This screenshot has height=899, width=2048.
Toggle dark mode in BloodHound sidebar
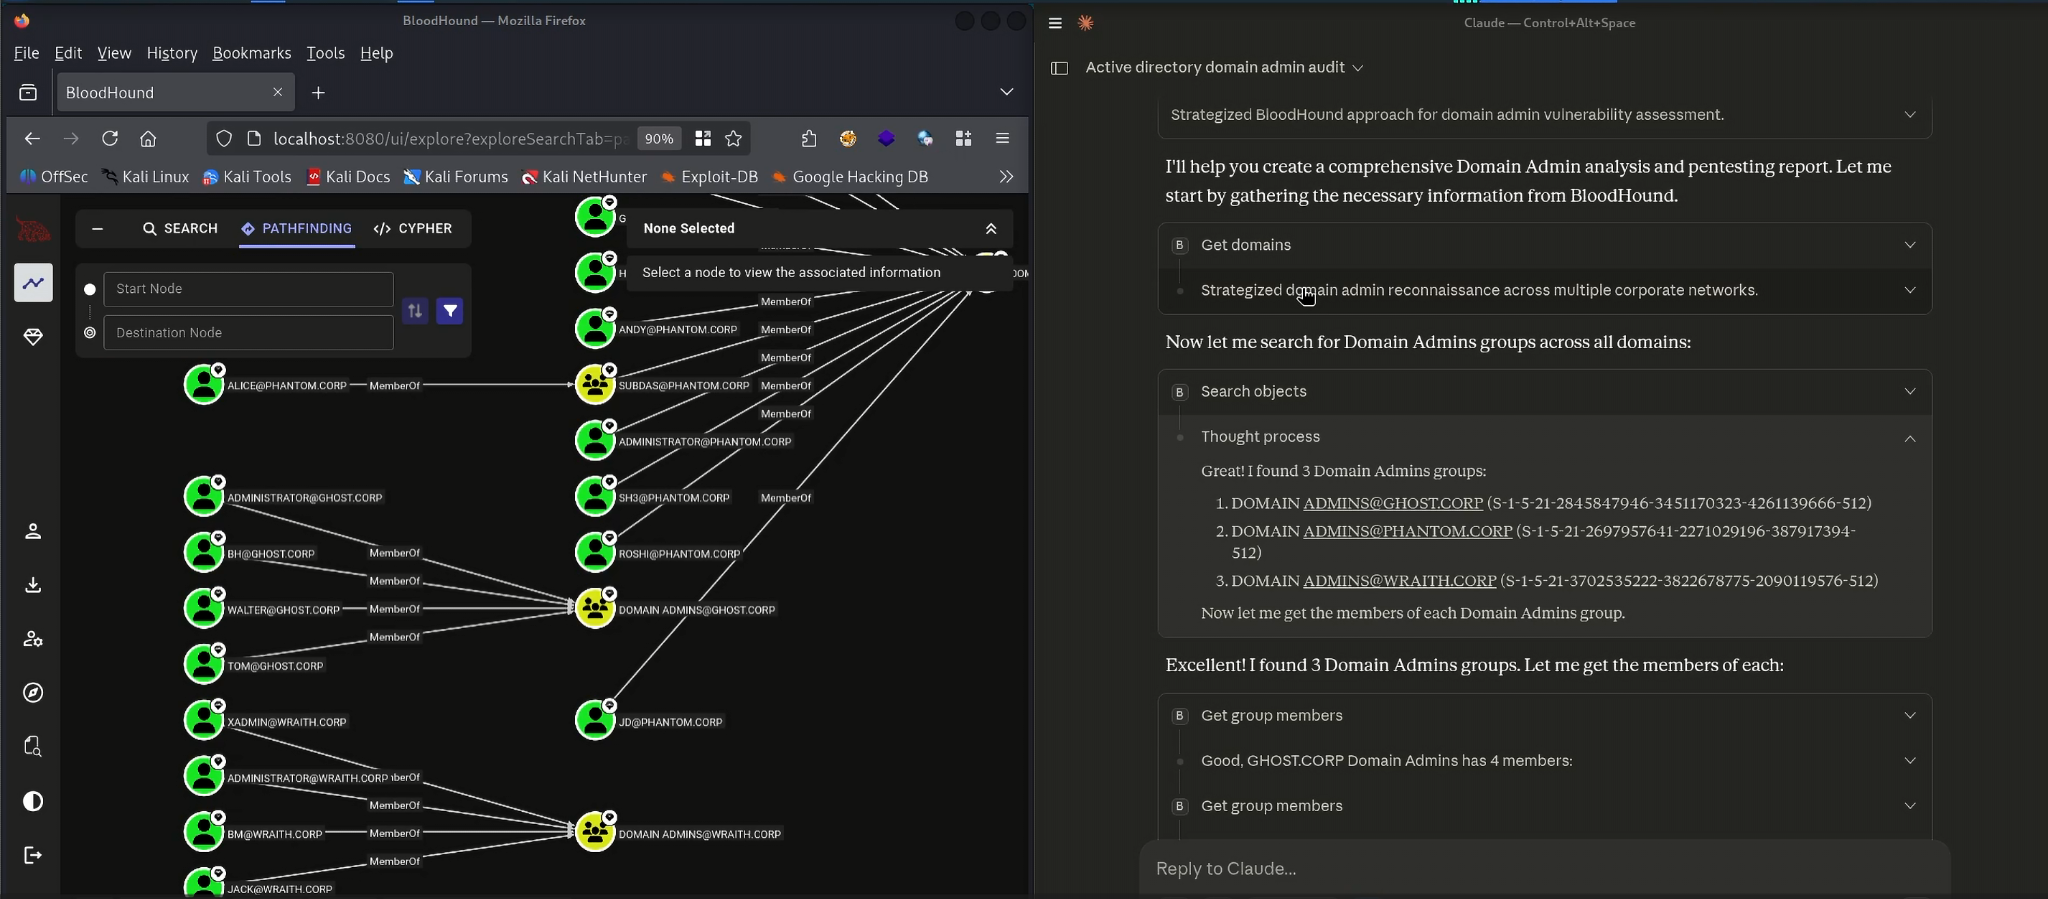(x=33, y=801)
